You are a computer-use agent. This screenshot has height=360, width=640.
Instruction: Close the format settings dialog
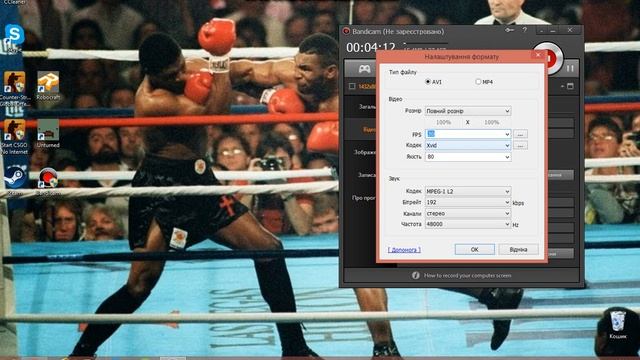538,55
